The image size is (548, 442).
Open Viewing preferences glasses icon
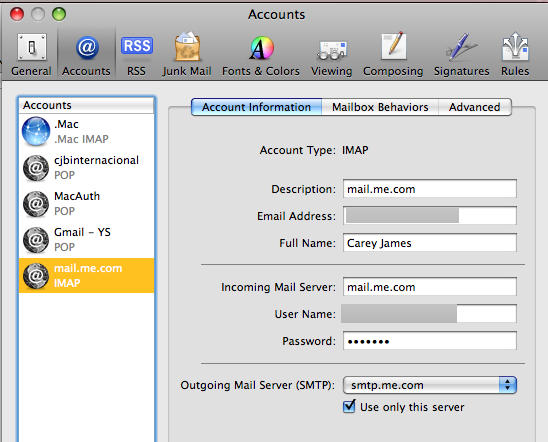pos(331,51)
